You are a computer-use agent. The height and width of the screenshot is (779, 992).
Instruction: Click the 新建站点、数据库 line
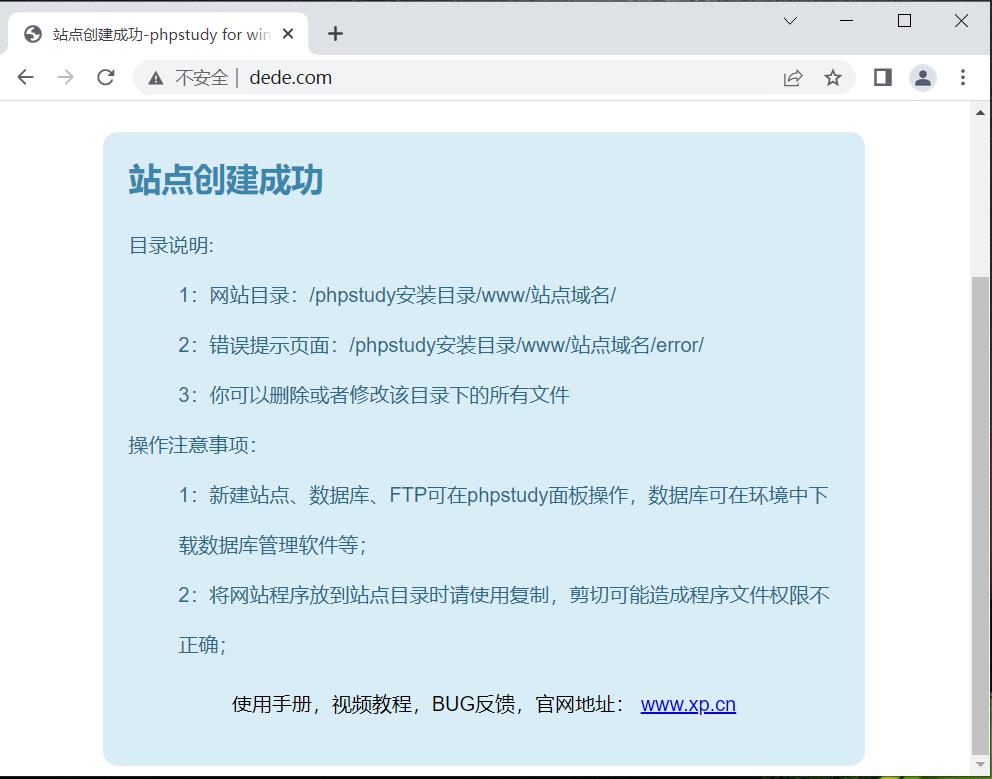click(503, 495)
